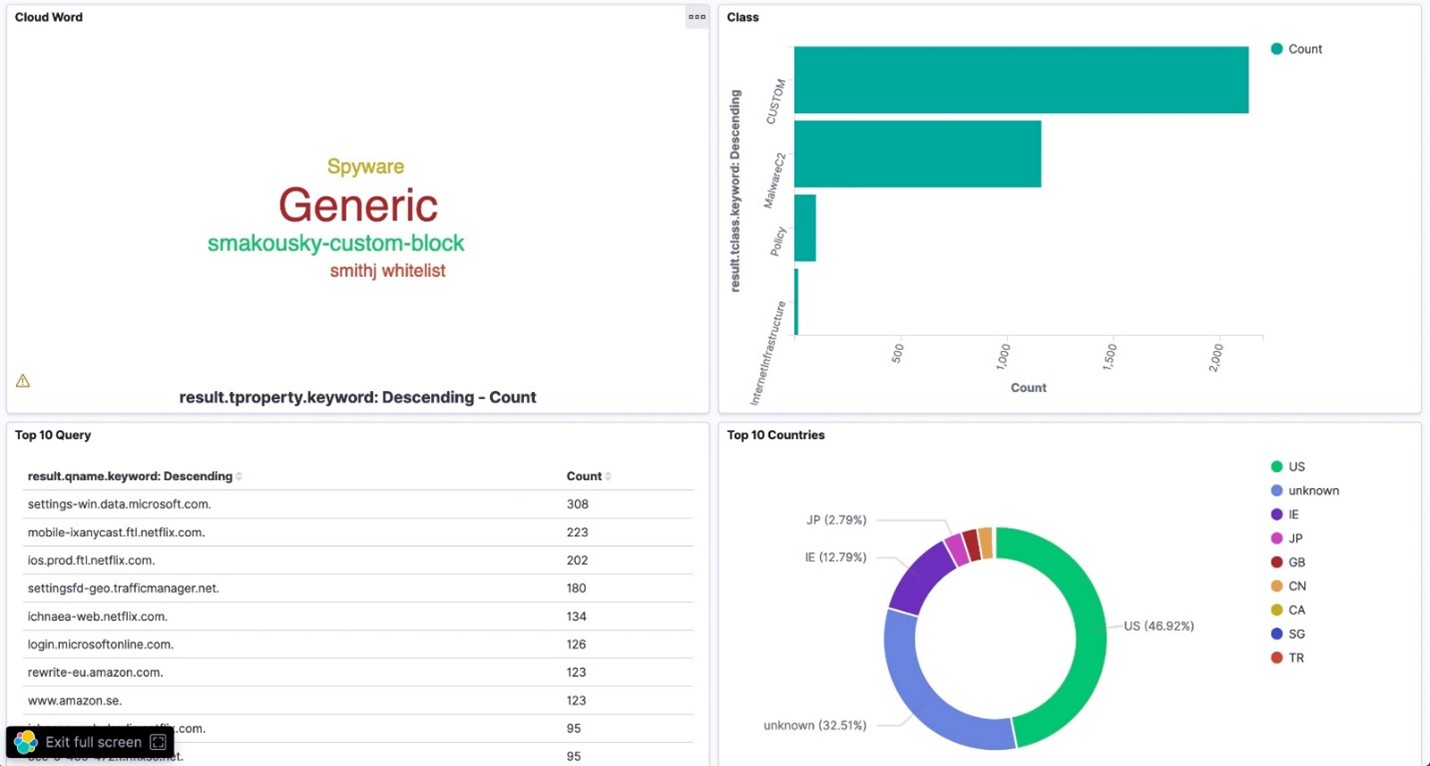The image size is (1430, 766).
Task: Click the CUSTOM bar in Class chart
Action: pos(1020,80)
